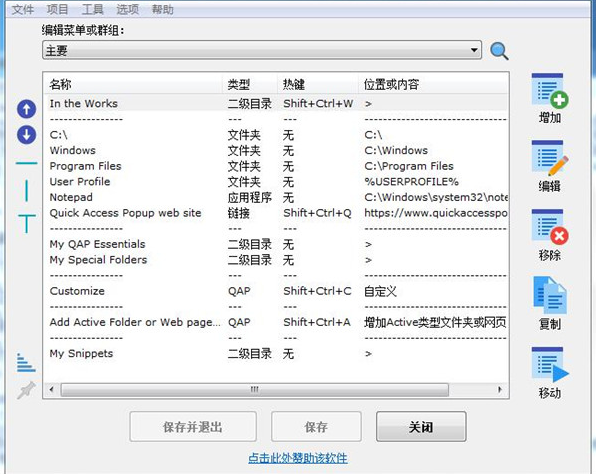The image size is (596, 474).
Task: Click the Shift+Ctrl+C hotkey cell
Action: point(317,291)
